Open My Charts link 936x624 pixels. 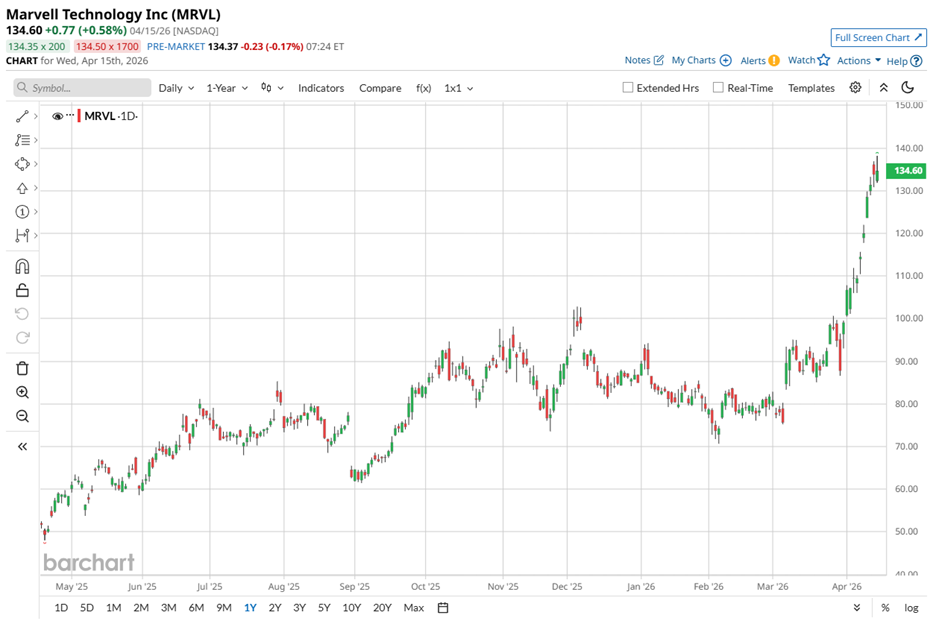click(x=701, y=60)
